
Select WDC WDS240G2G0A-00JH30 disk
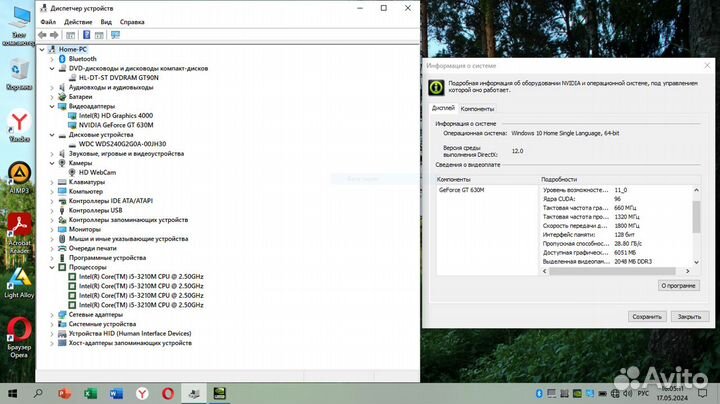coord(122,144)
